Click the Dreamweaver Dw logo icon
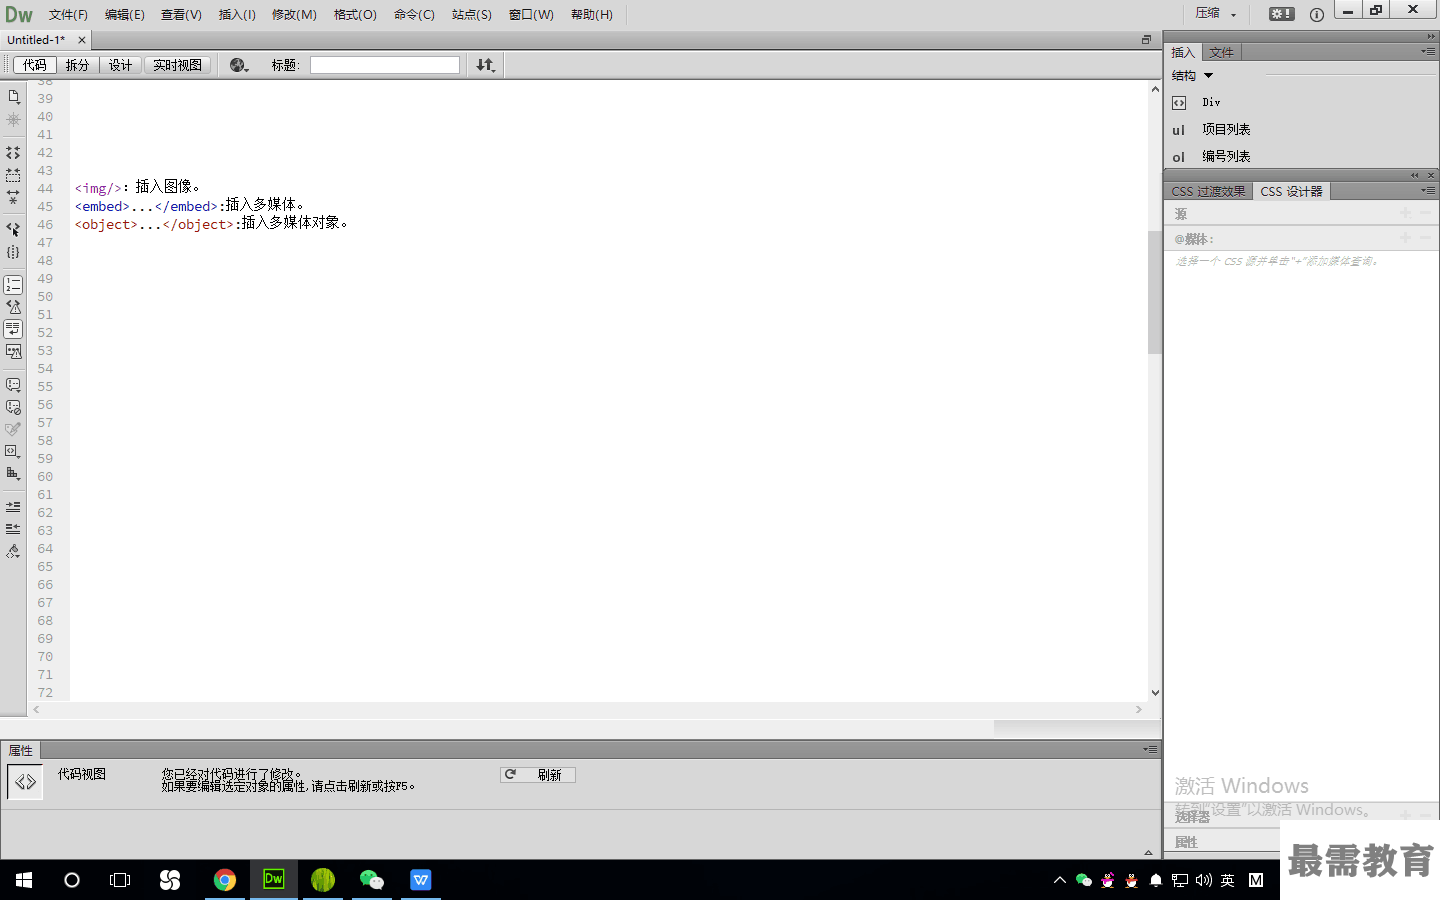1440x900 pixels. (x=19, y=14)
